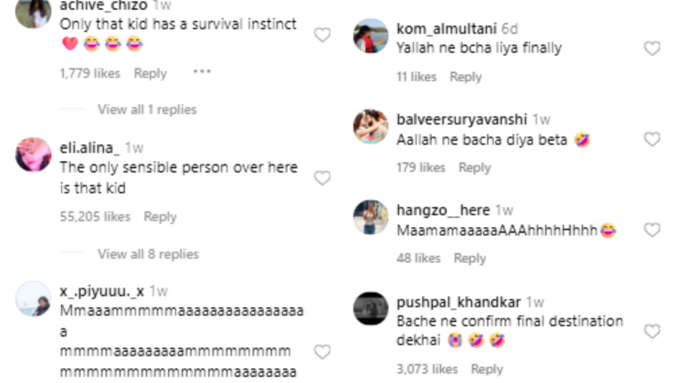Reply to pushpal_khandkar's comment

point(487,369)
